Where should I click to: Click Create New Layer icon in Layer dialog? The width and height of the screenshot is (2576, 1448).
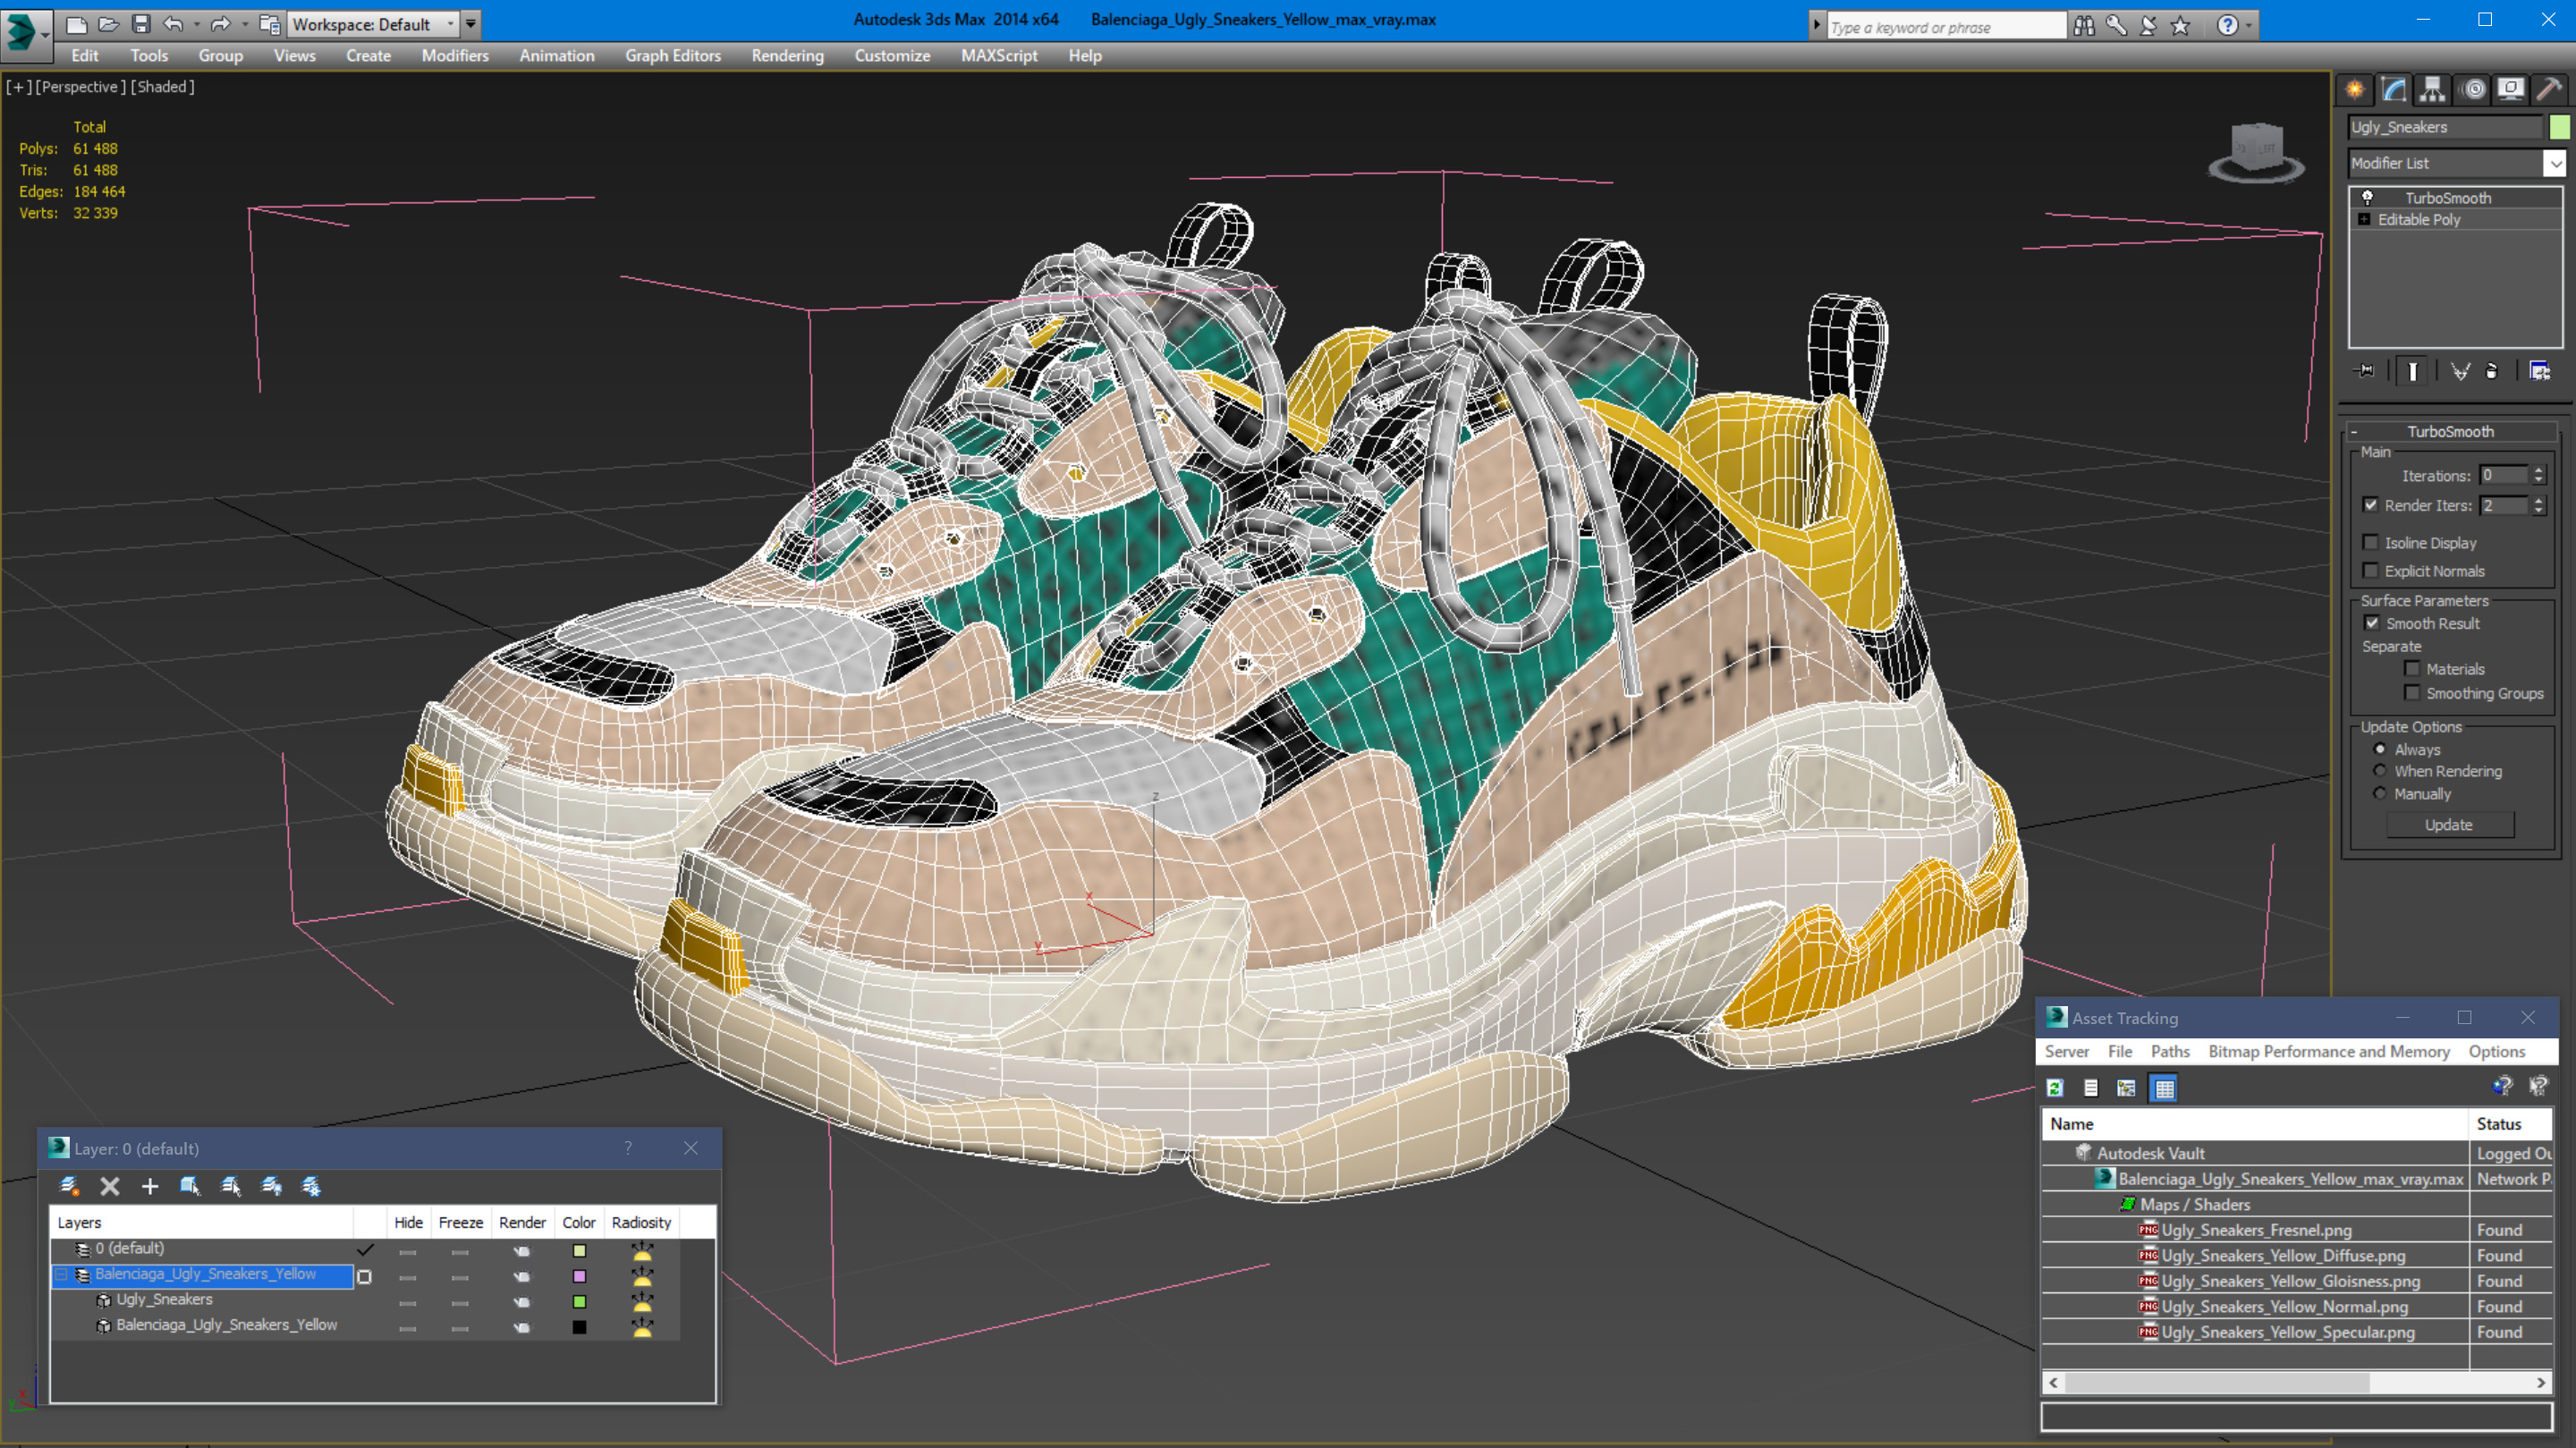pyautogui.click(x=69, y=1186)
